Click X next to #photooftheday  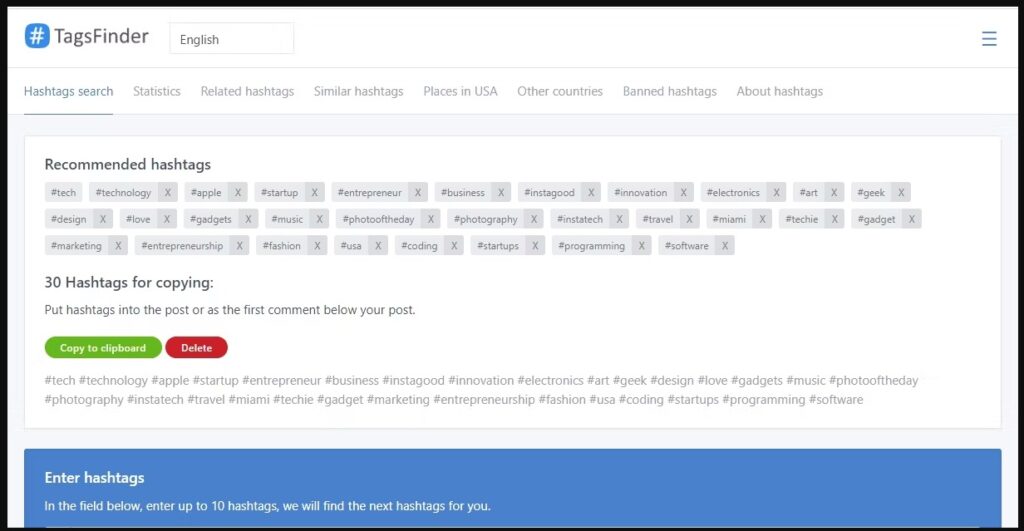430,219
